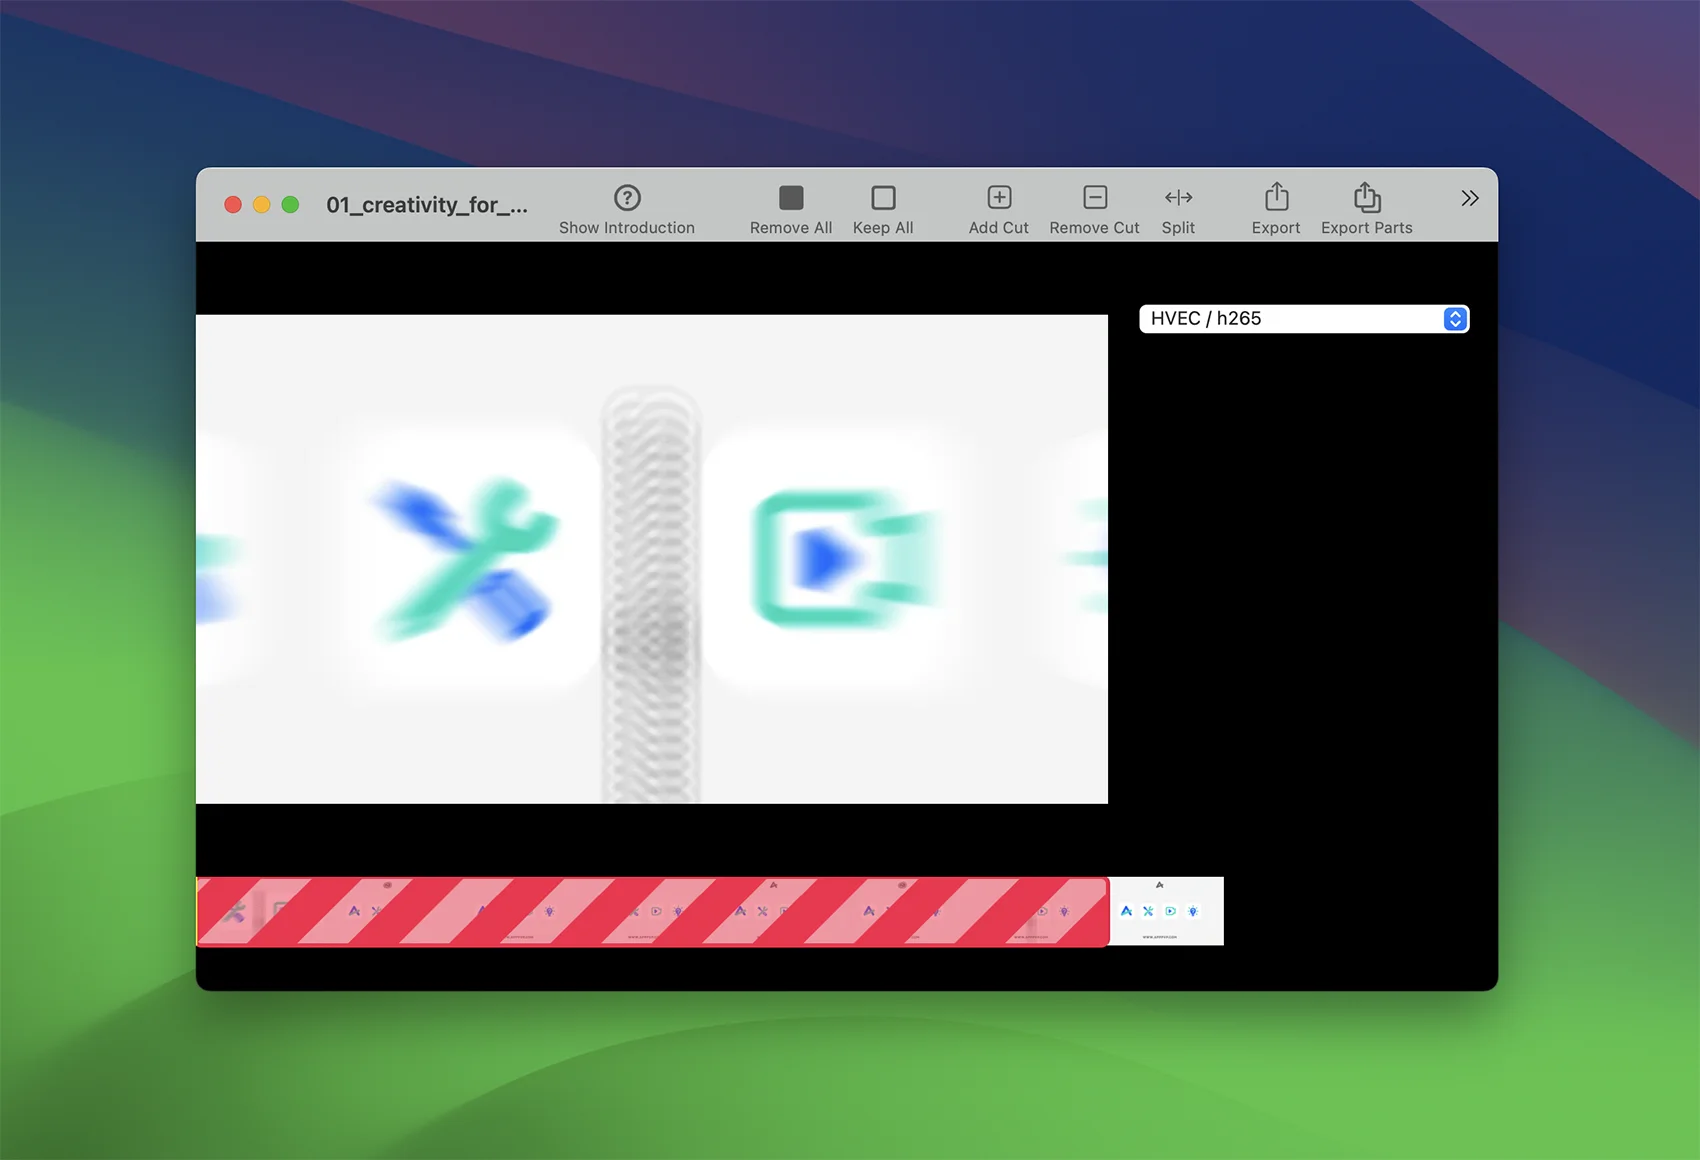Open the HVEC / h265 codec dropdown
Screen dimensions: 1700x1160
[x=1304, y=319]
